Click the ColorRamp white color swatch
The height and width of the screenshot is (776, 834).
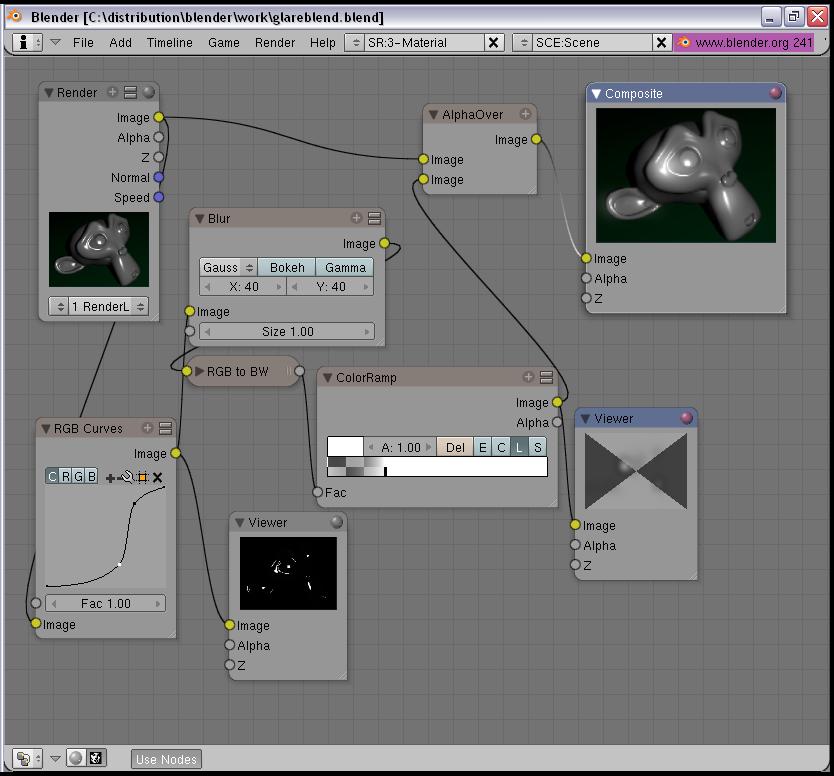[345, 447]
